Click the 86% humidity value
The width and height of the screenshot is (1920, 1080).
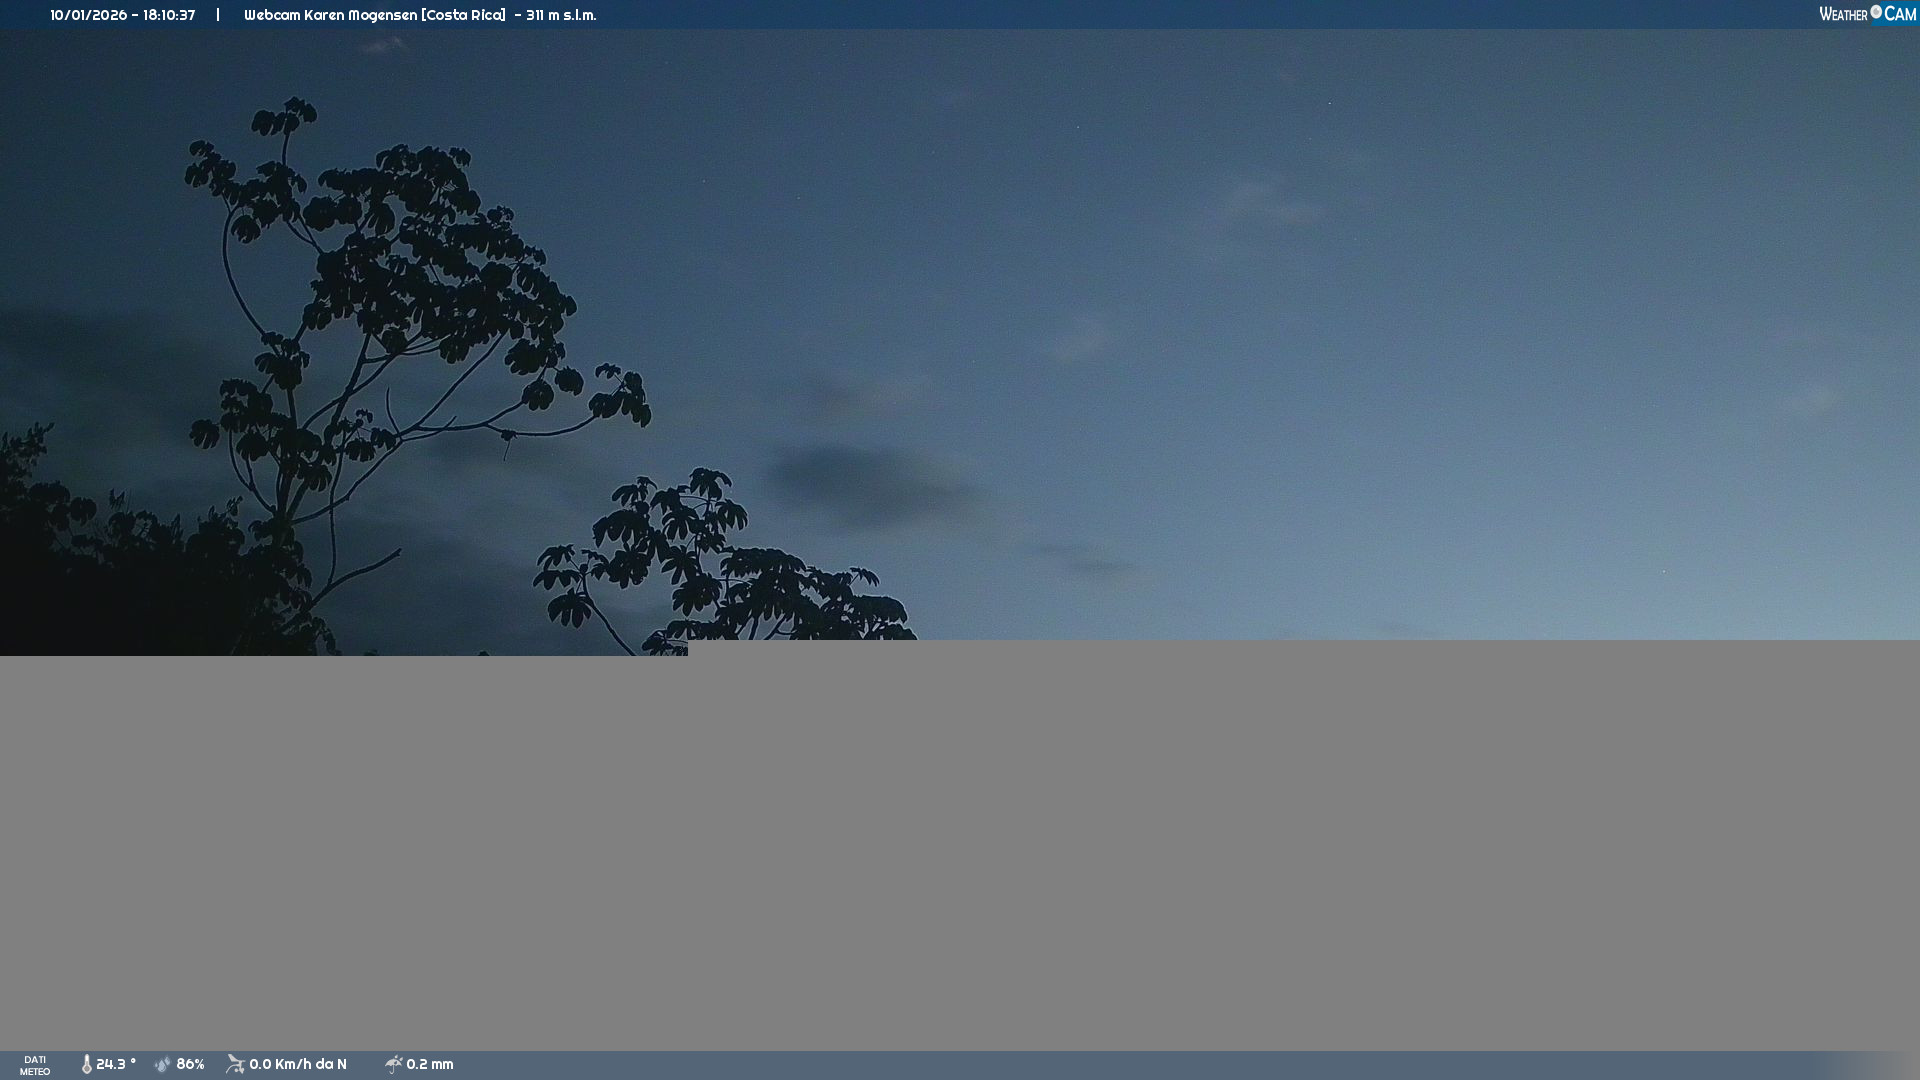coord(190,1065)
